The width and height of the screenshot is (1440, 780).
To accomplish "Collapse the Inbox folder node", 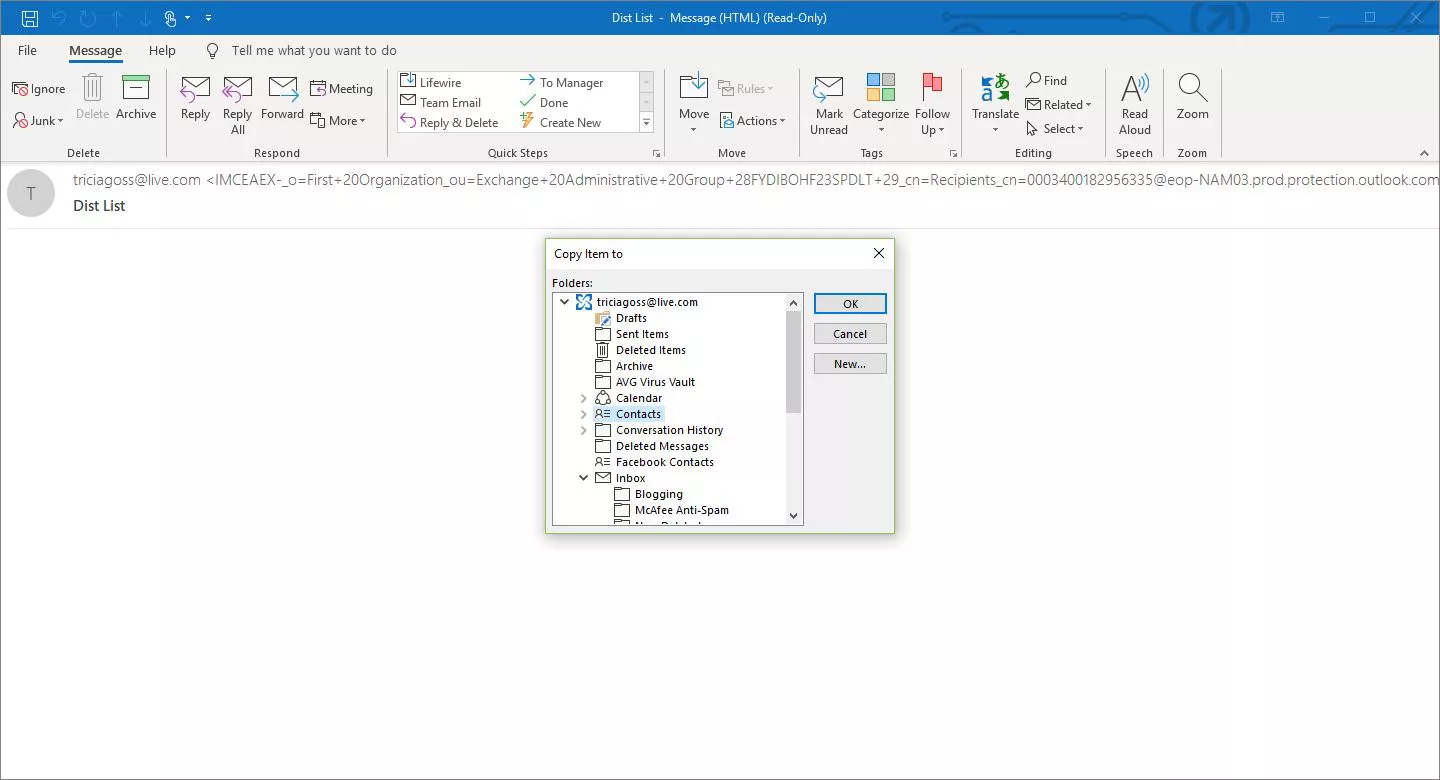I will point(584,478).
